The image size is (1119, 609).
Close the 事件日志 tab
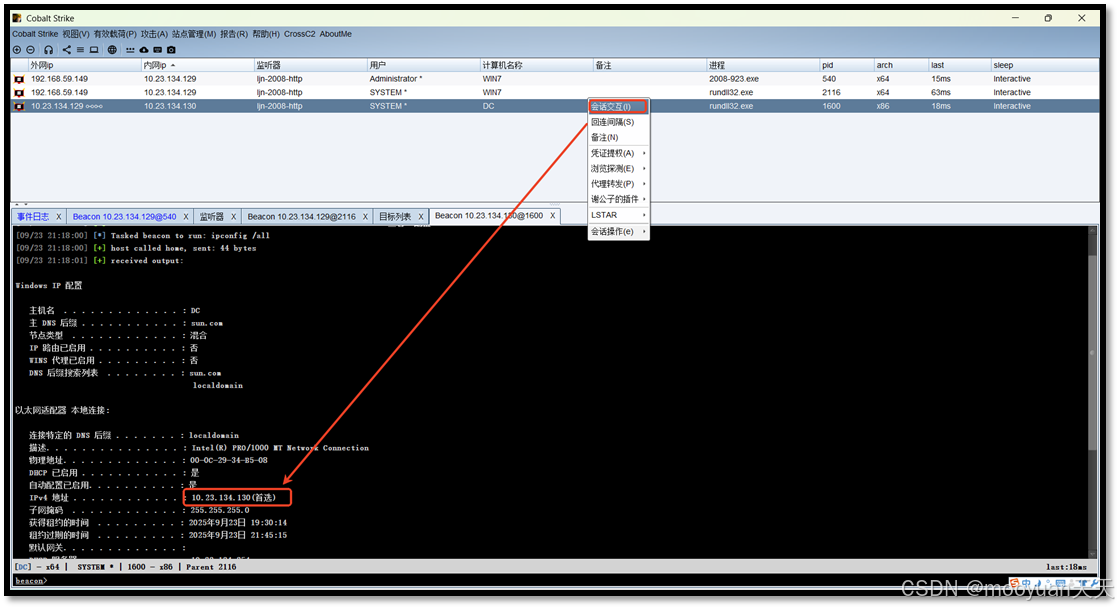point(59,217)
